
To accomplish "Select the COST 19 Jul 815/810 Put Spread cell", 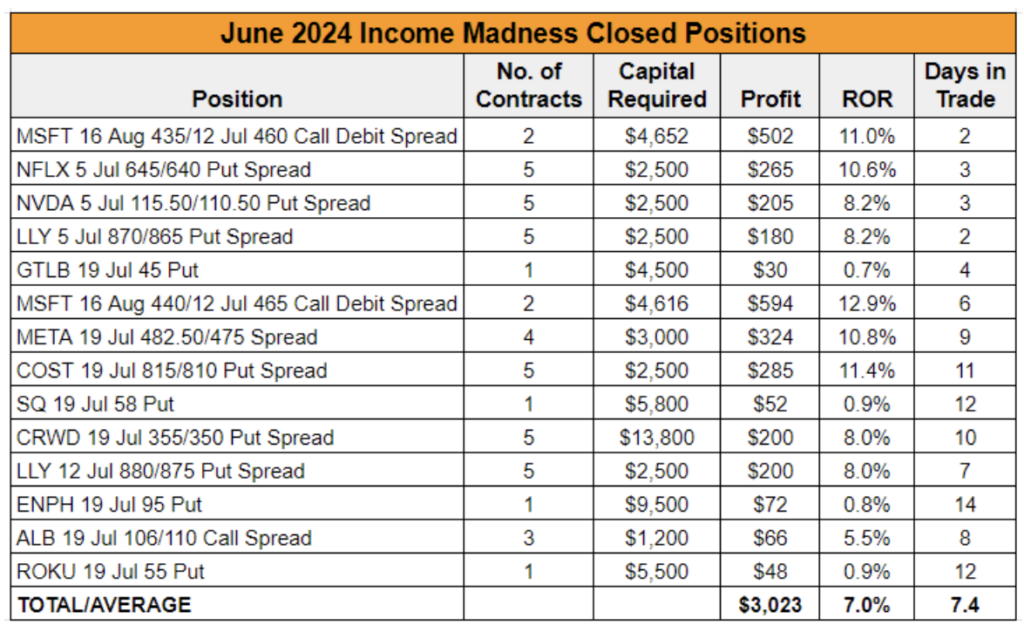I will pos(237,370).
